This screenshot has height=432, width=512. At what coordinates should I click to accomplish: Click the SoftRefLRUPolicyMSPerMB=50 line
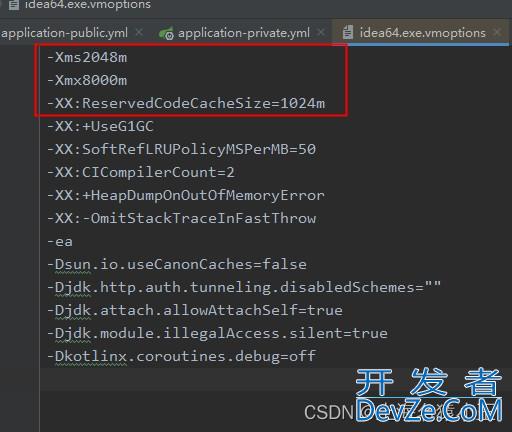[x=182, y=149]
